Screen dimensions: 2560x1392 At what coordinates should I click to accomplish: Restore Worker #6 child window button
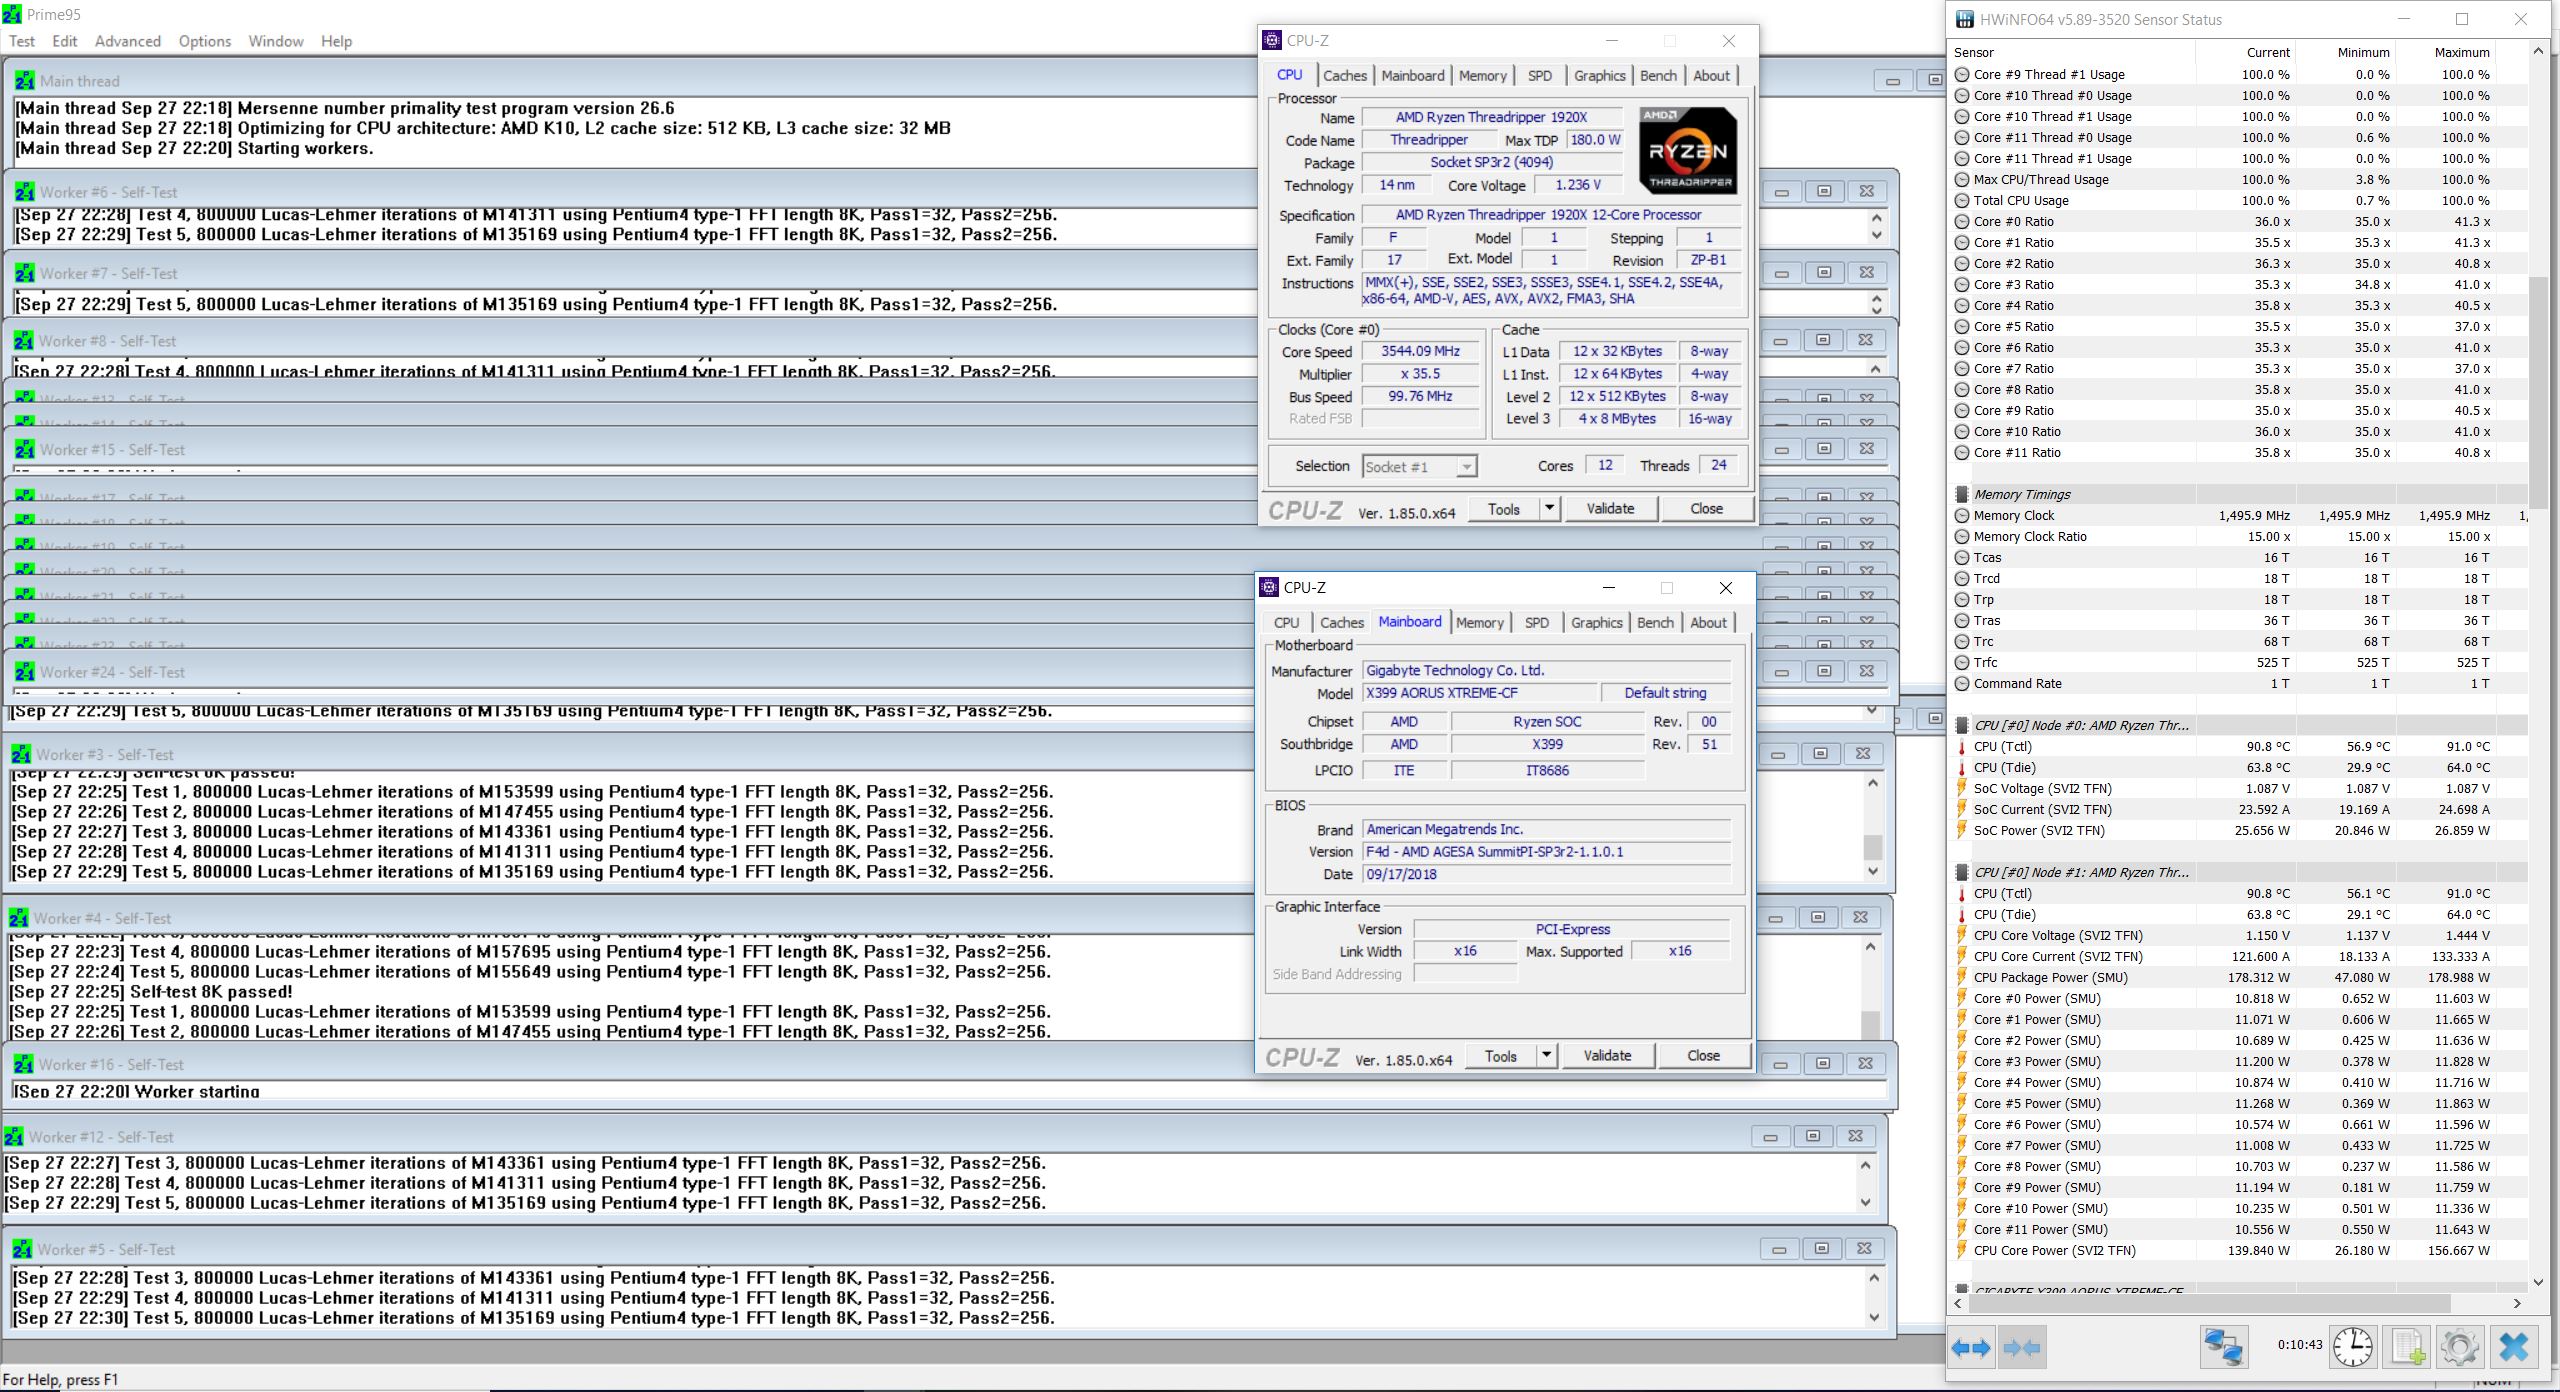[x=1824, y=191]
